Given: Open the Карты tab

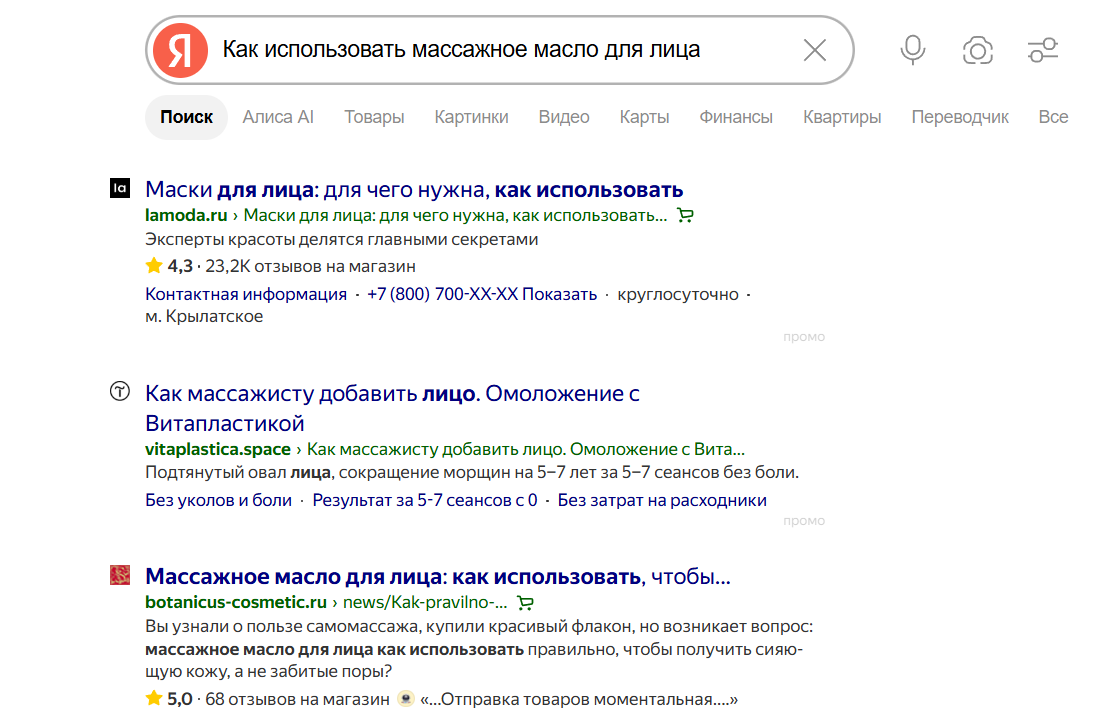Looking at the screenshot, I should click(x=644, y=117).
